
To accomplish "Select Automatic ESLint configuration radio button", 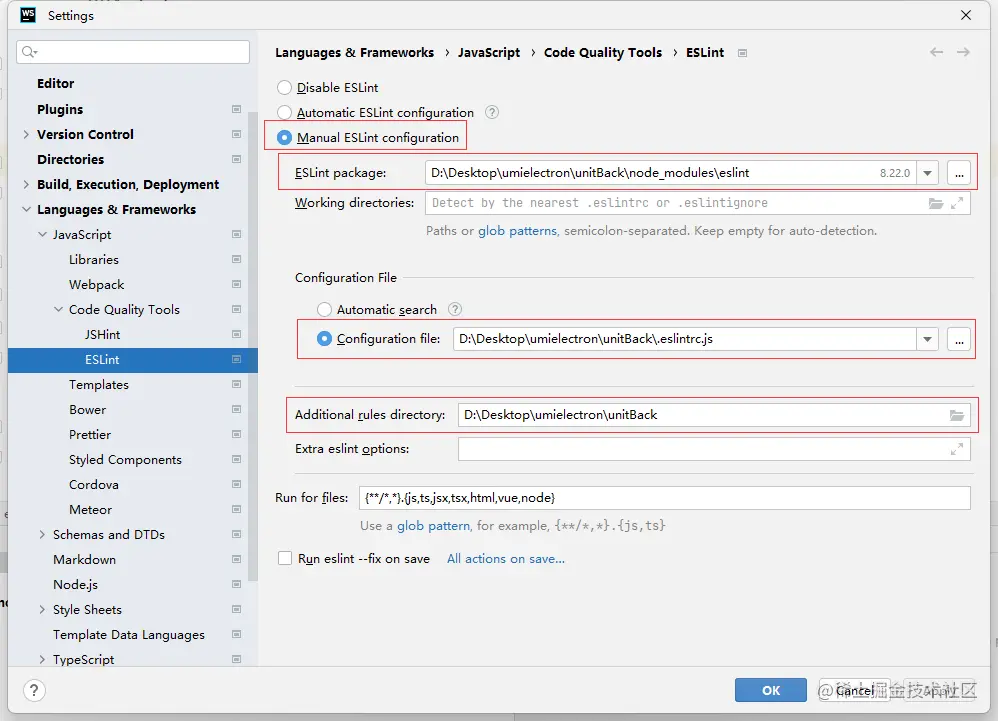I will tap(285, 113).
